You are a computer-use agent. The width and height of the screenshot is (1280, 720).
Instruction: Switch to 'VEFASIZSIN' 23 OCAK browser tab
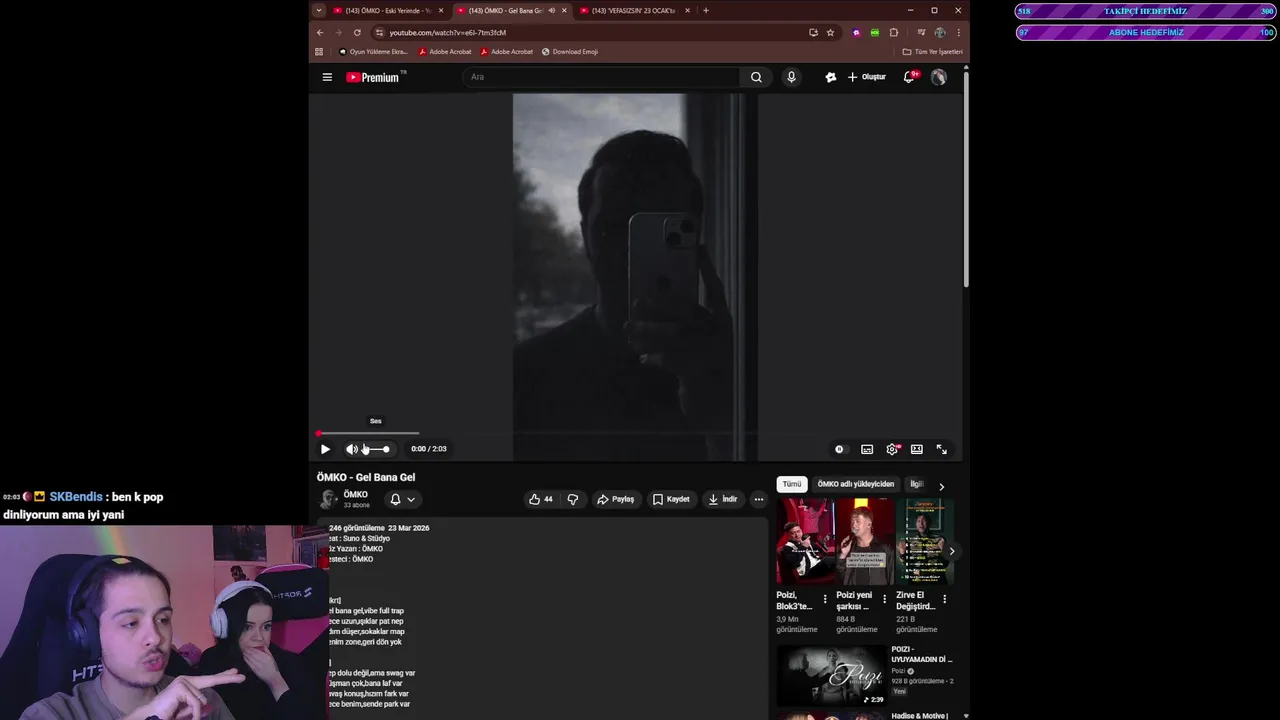point(635,10)
